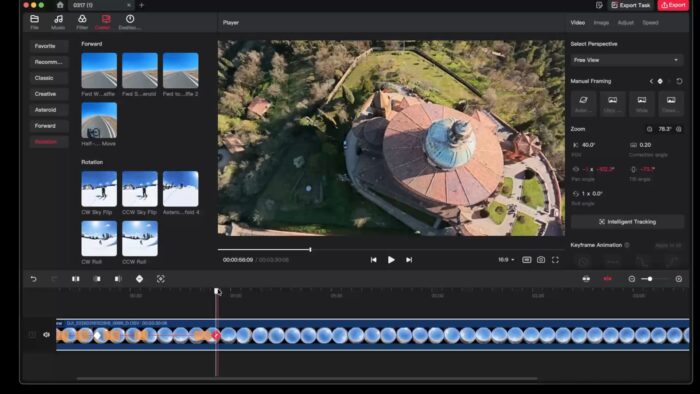Mute the video track audio
Image resolution: width=700 pixels, height=394 pixels.
click(x=46, y=334)
